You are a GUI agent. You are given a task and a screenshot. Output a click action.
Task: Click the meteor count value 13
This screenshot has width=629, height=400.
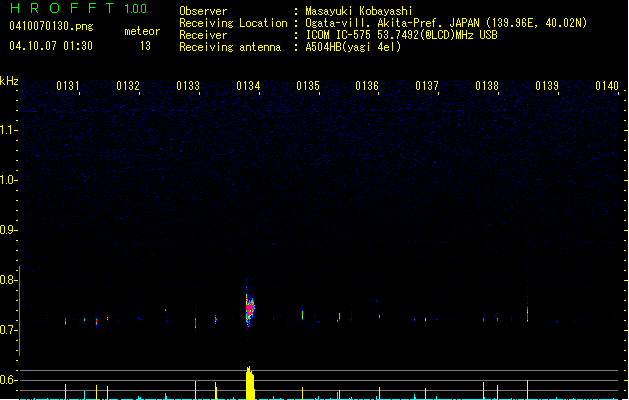click(145, 46)
